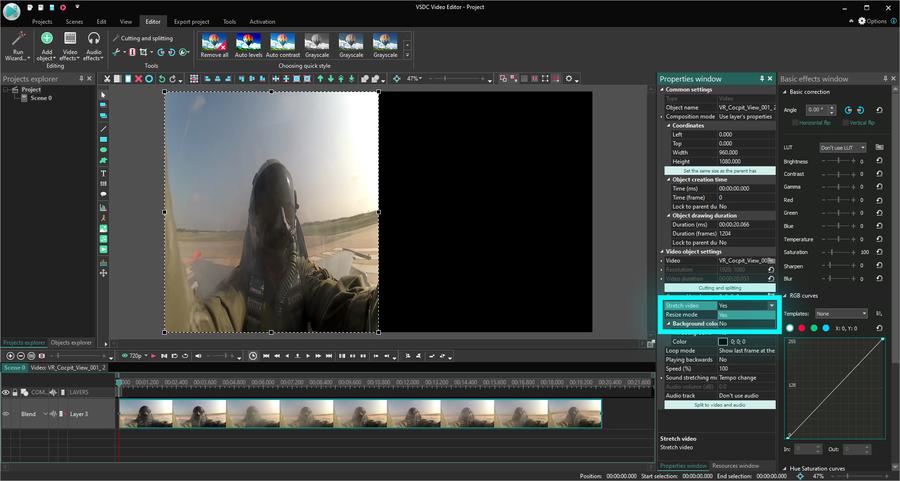This screenshot has width=900, height=481.
Task: Select No in the Stretch video dropdown list
Action: [x=746, y=324]
